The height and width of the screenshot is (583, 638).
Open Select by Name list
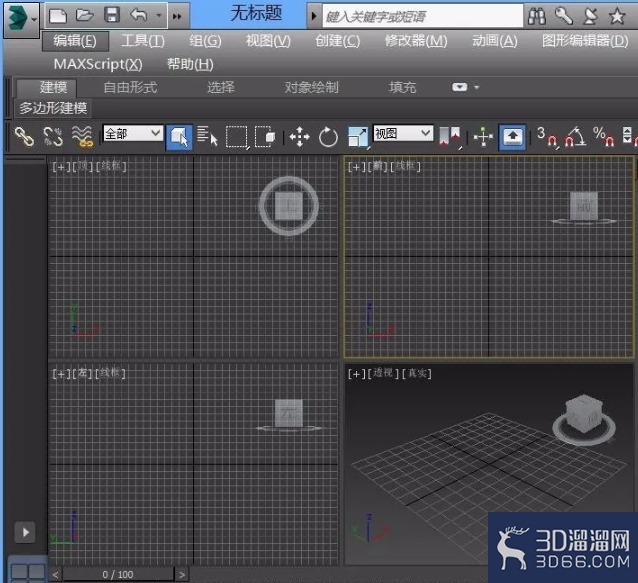click(x=208, y=136)
